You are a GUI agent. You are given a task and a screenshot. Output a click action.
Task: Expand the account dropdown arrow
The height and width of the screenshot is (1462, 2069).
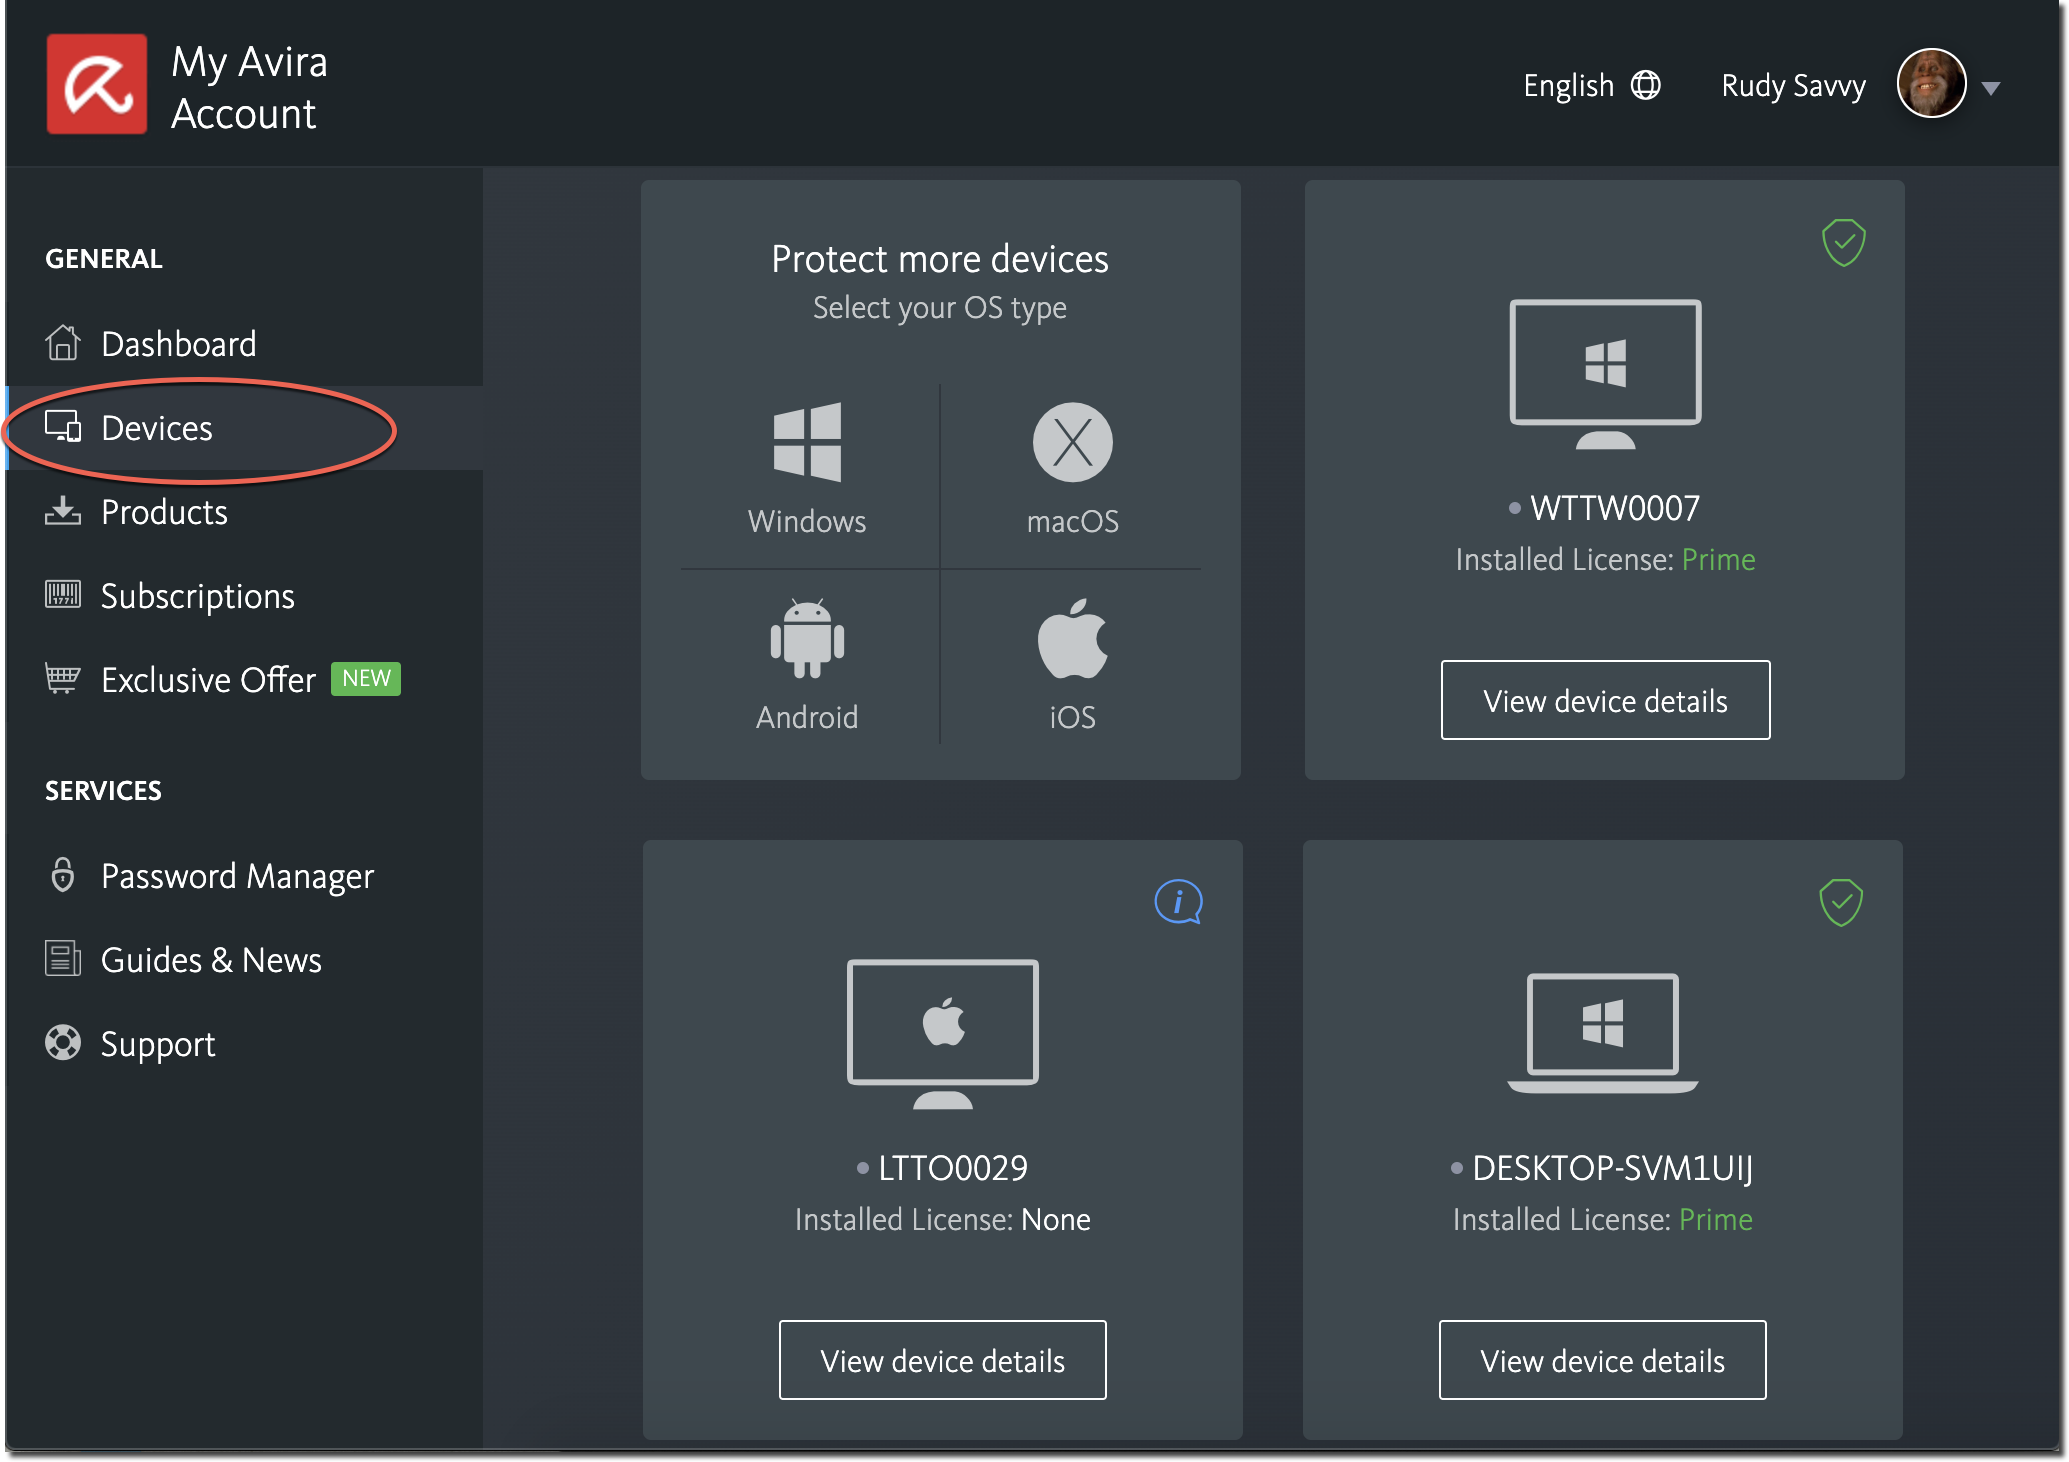pyautogui.click(x=1991, y=88)
